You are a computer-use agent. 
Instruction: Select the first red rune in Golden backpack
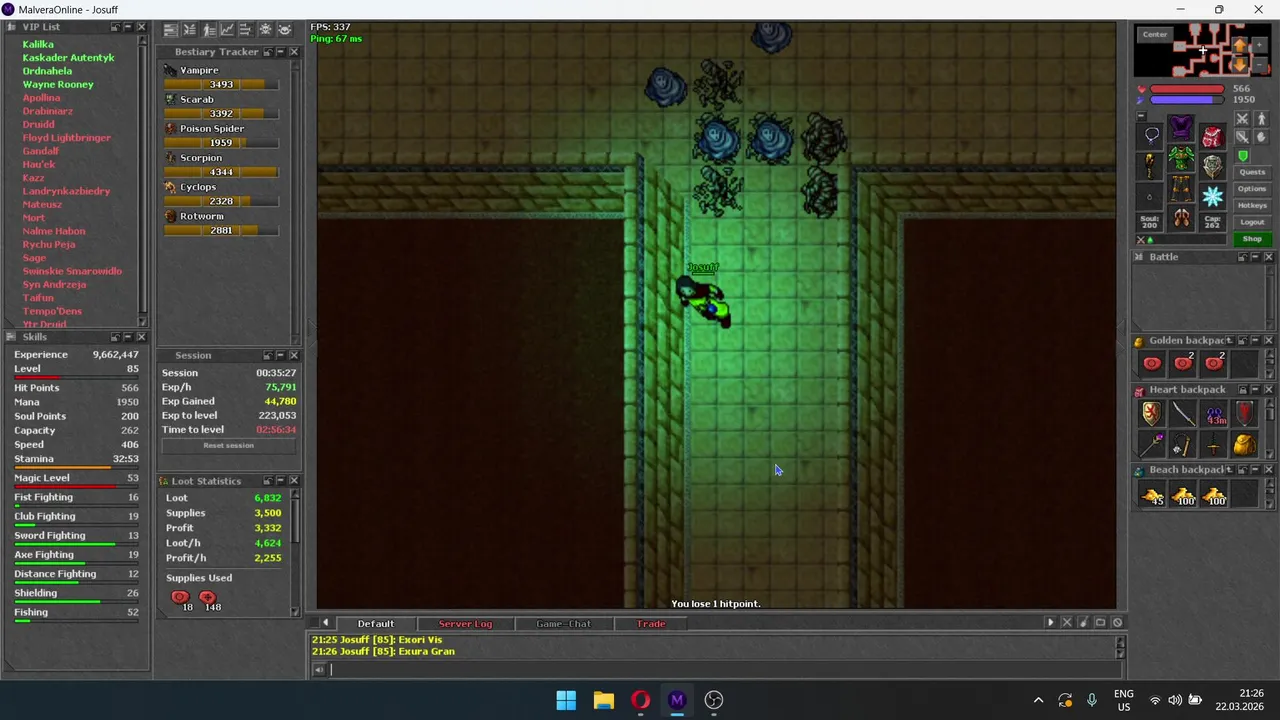[1152, 364]
